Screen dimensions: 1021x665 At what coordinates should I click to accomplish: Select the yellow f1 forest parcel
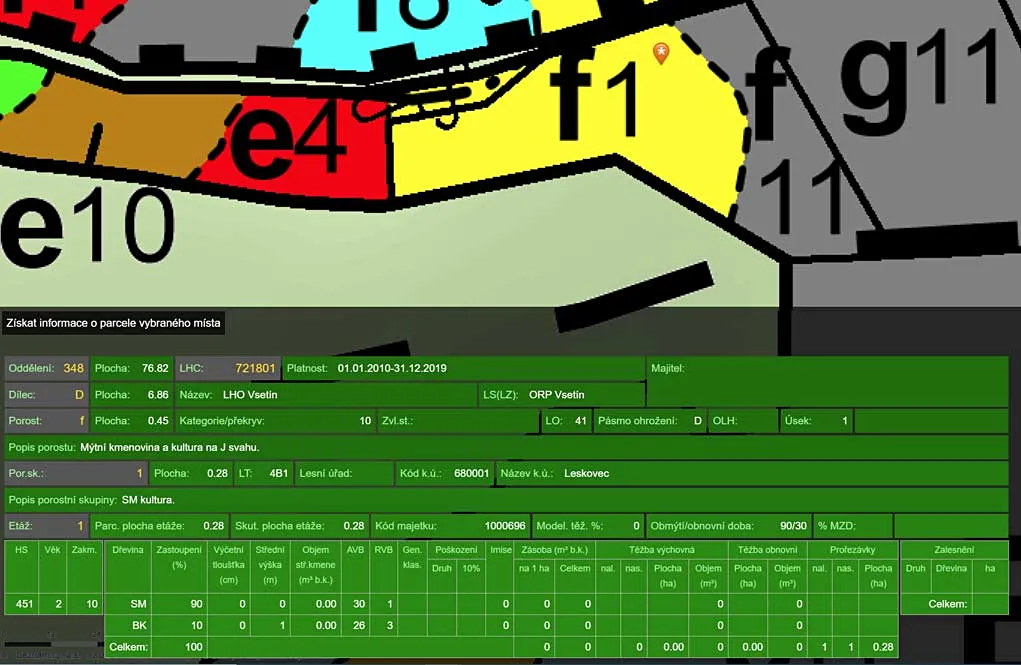560,150
